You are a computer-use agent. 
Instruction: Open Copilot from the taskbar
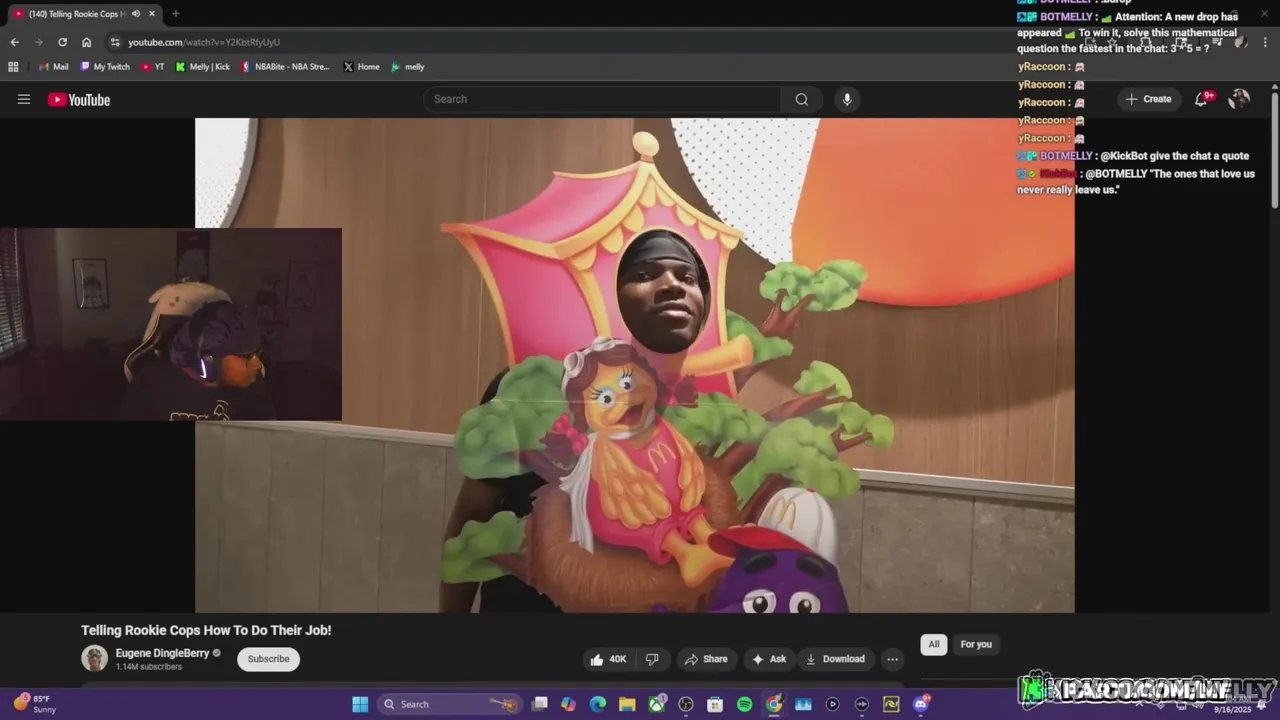569,704
